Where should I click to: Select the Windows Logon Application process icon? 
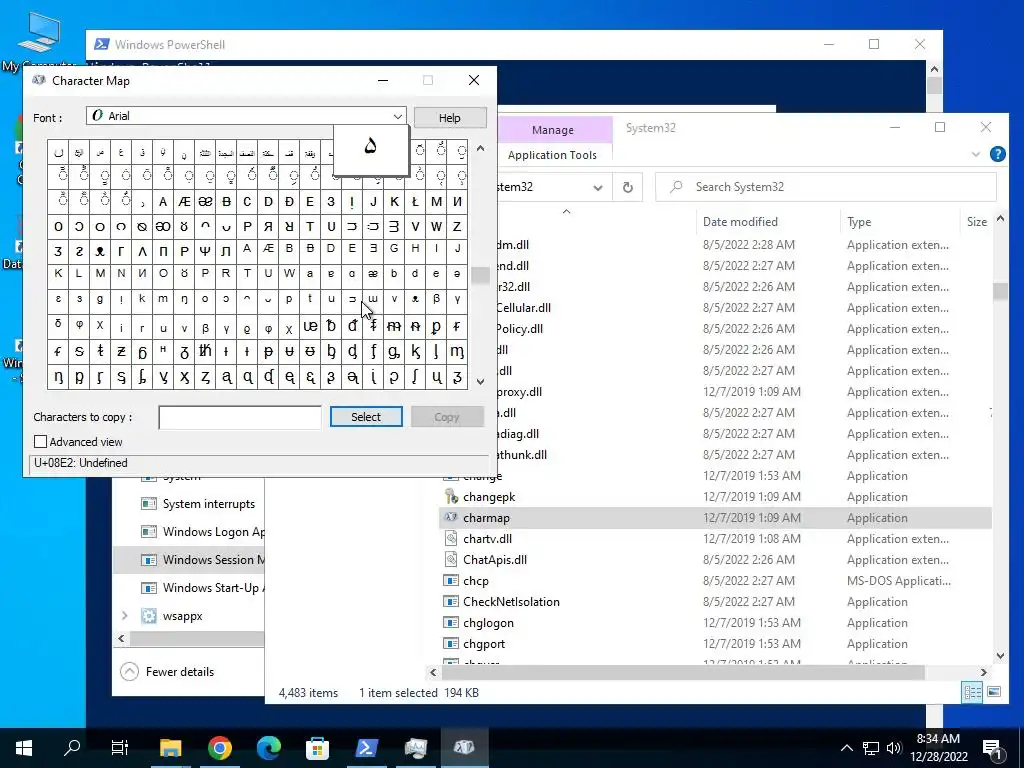click(149, 532)
